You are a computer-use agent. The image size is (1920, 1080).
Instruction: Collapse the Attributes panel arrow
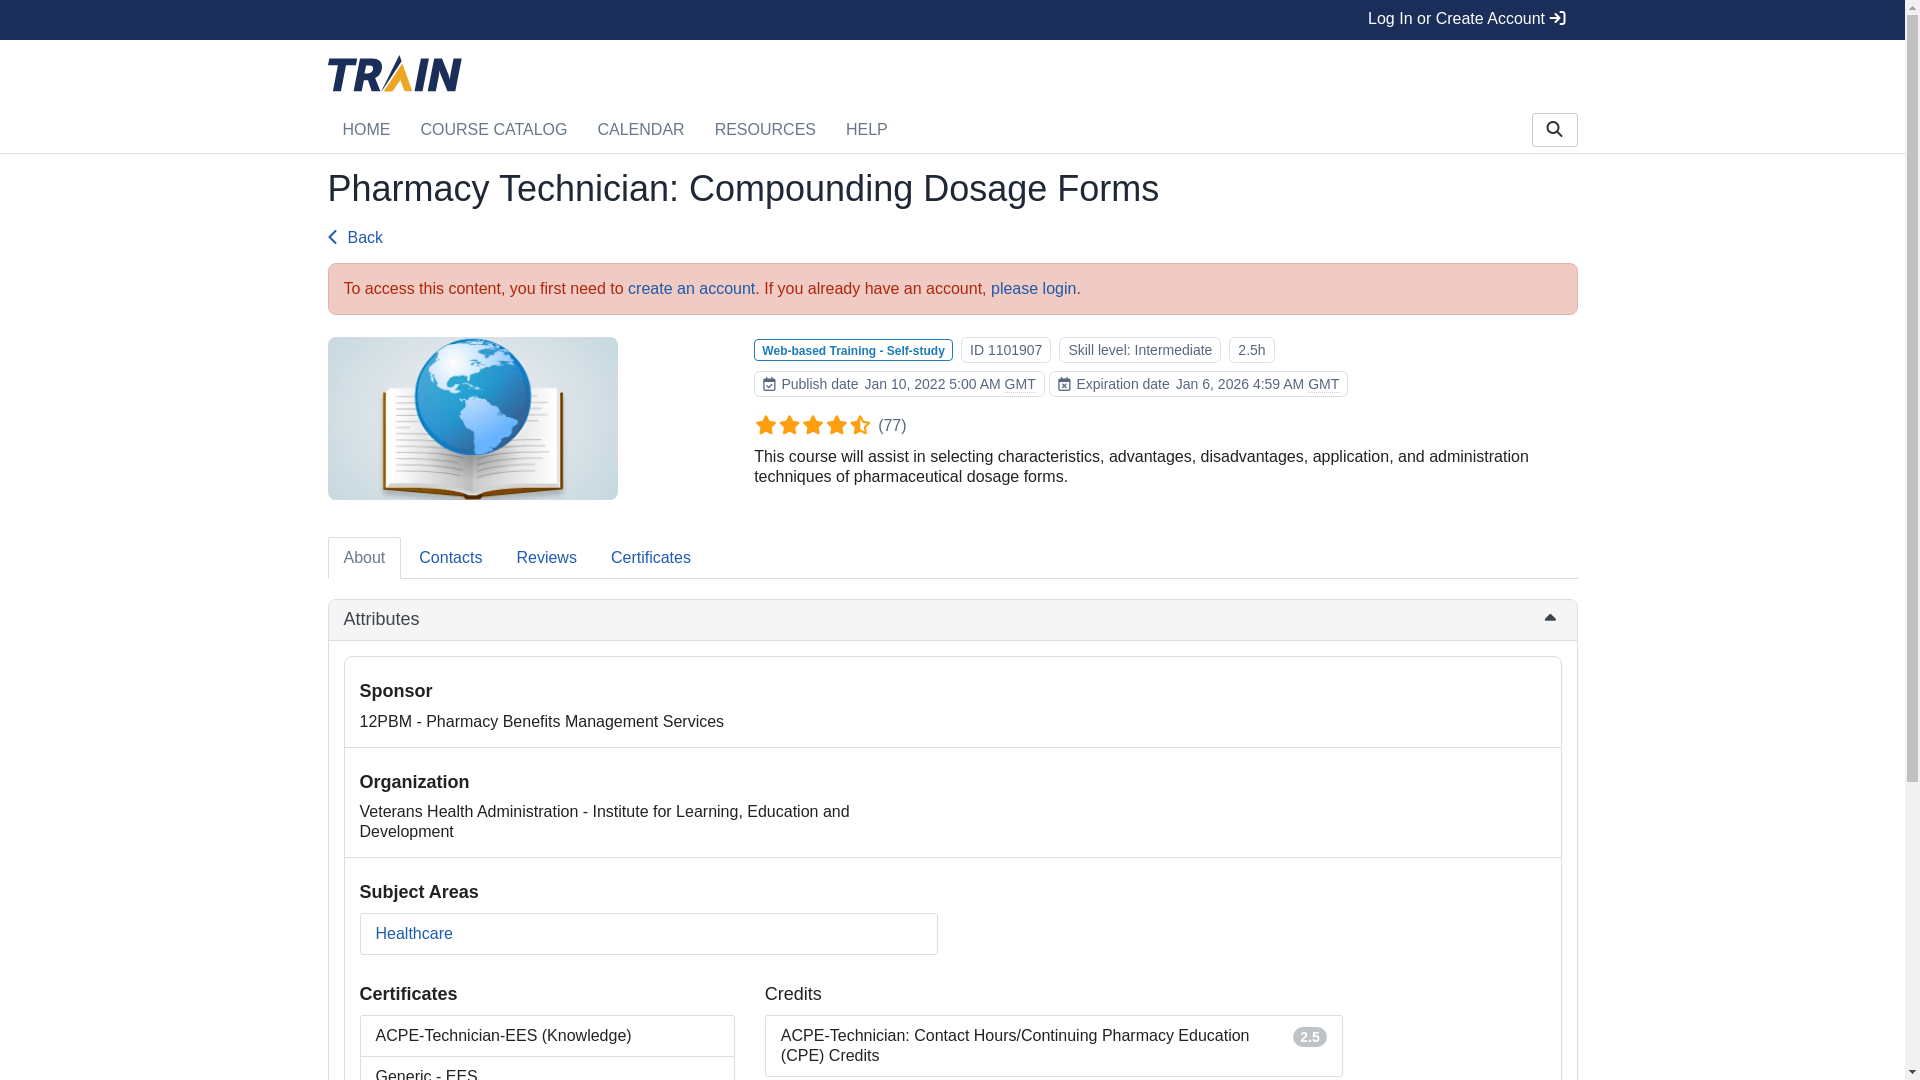[1550, 619]
